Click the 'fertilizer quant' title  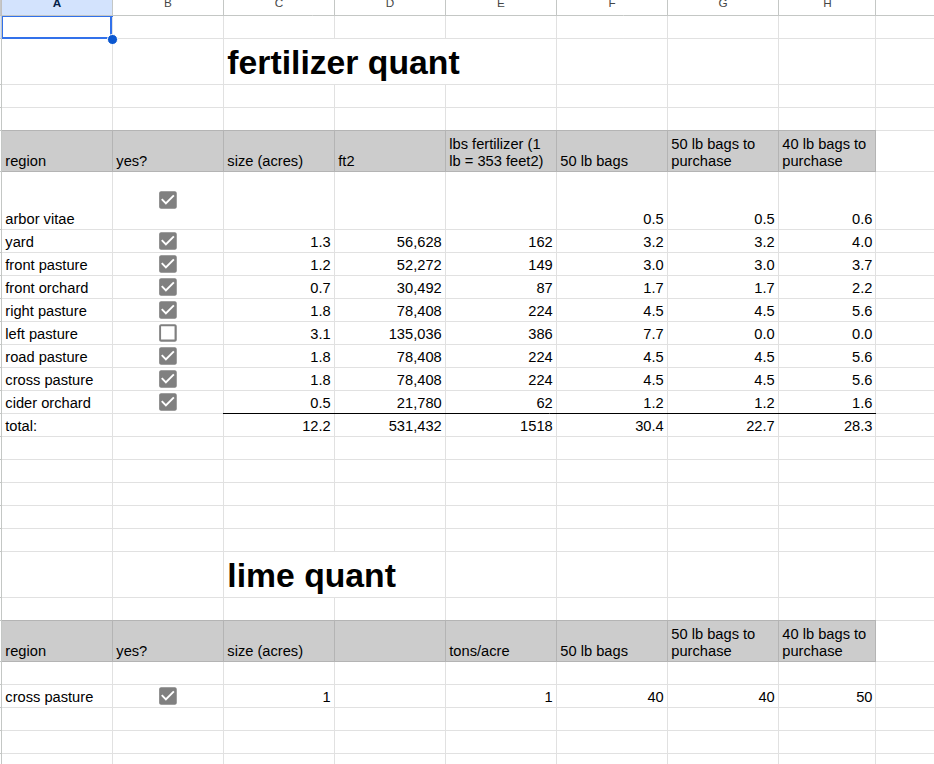tap(343, 63)
